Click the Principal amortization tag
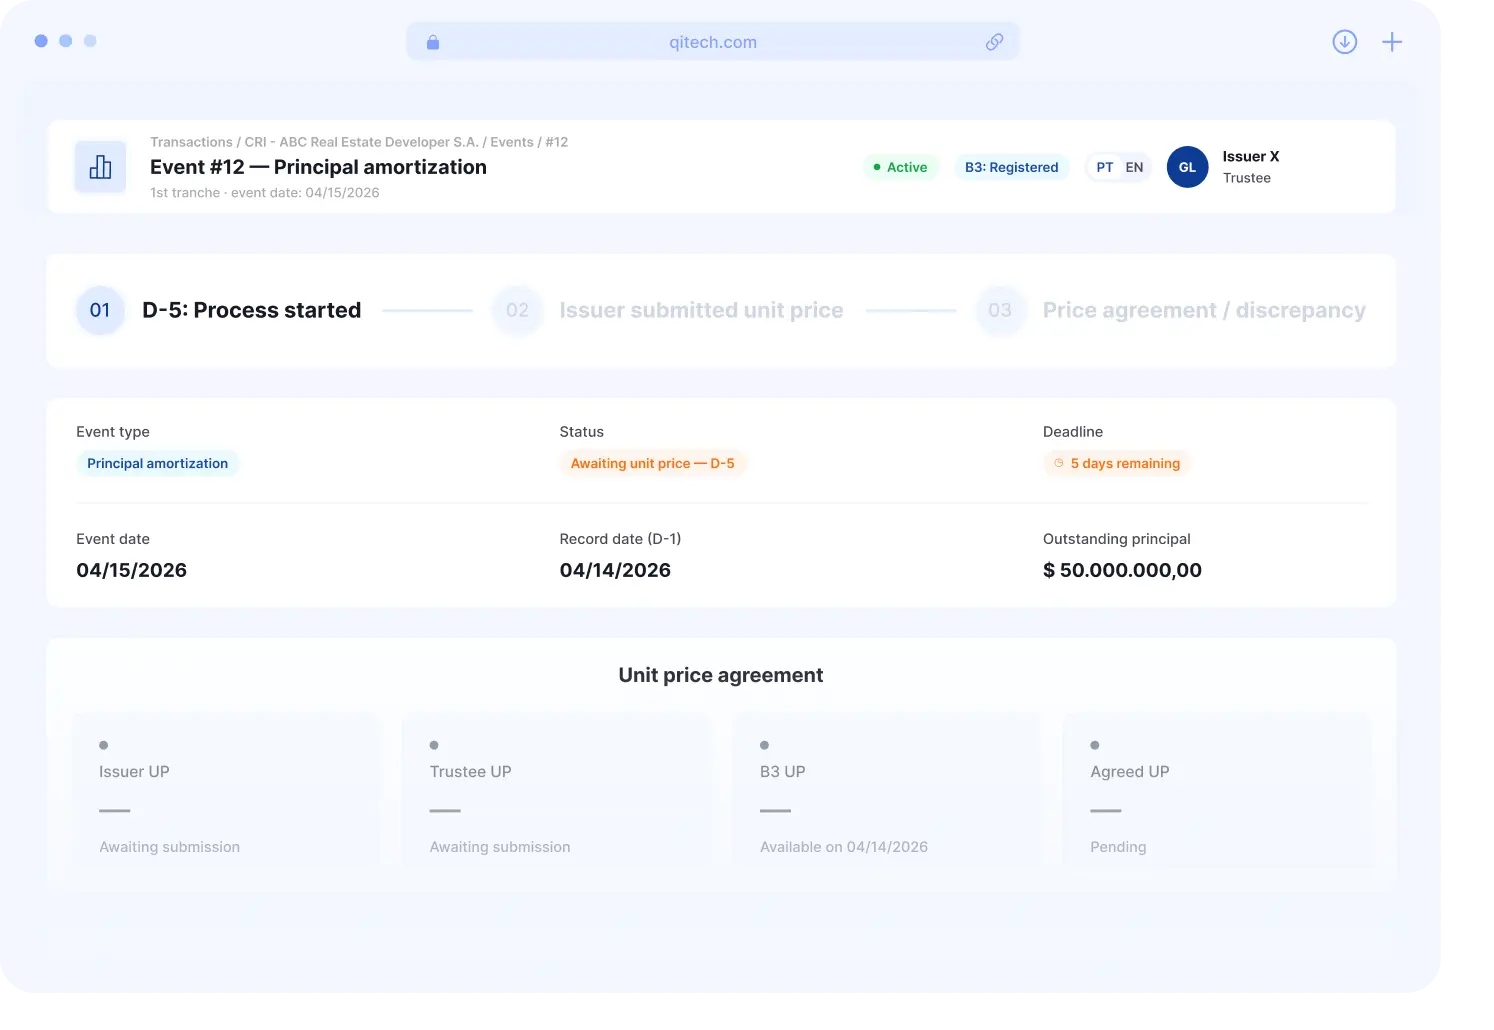Viewport: 1494px width, 1030px height. [158, 463]
